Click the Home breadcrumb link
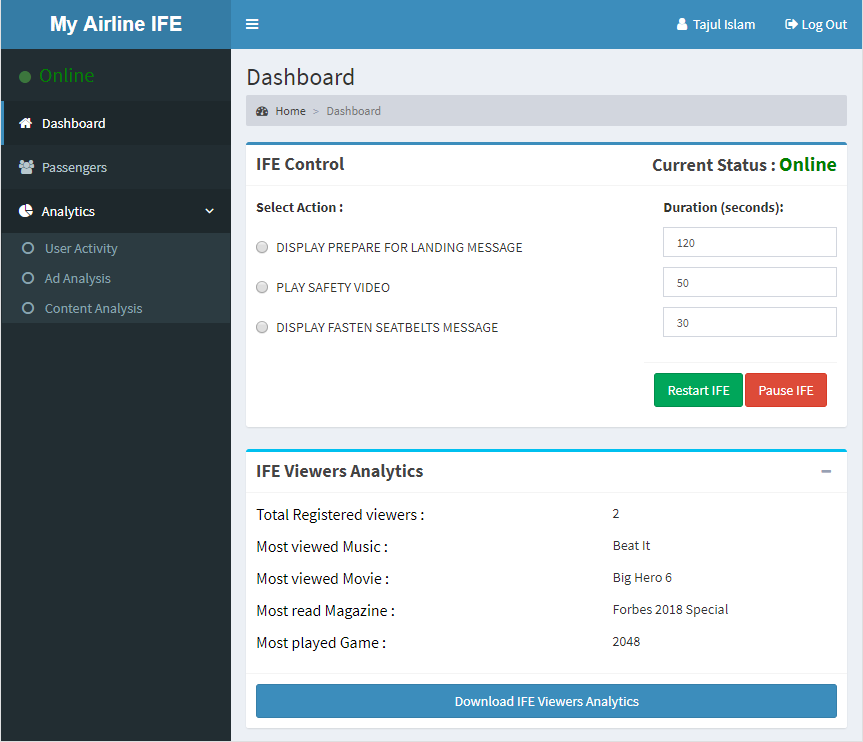Viewport: 863px width, 742px height. (x=290, y=111)
